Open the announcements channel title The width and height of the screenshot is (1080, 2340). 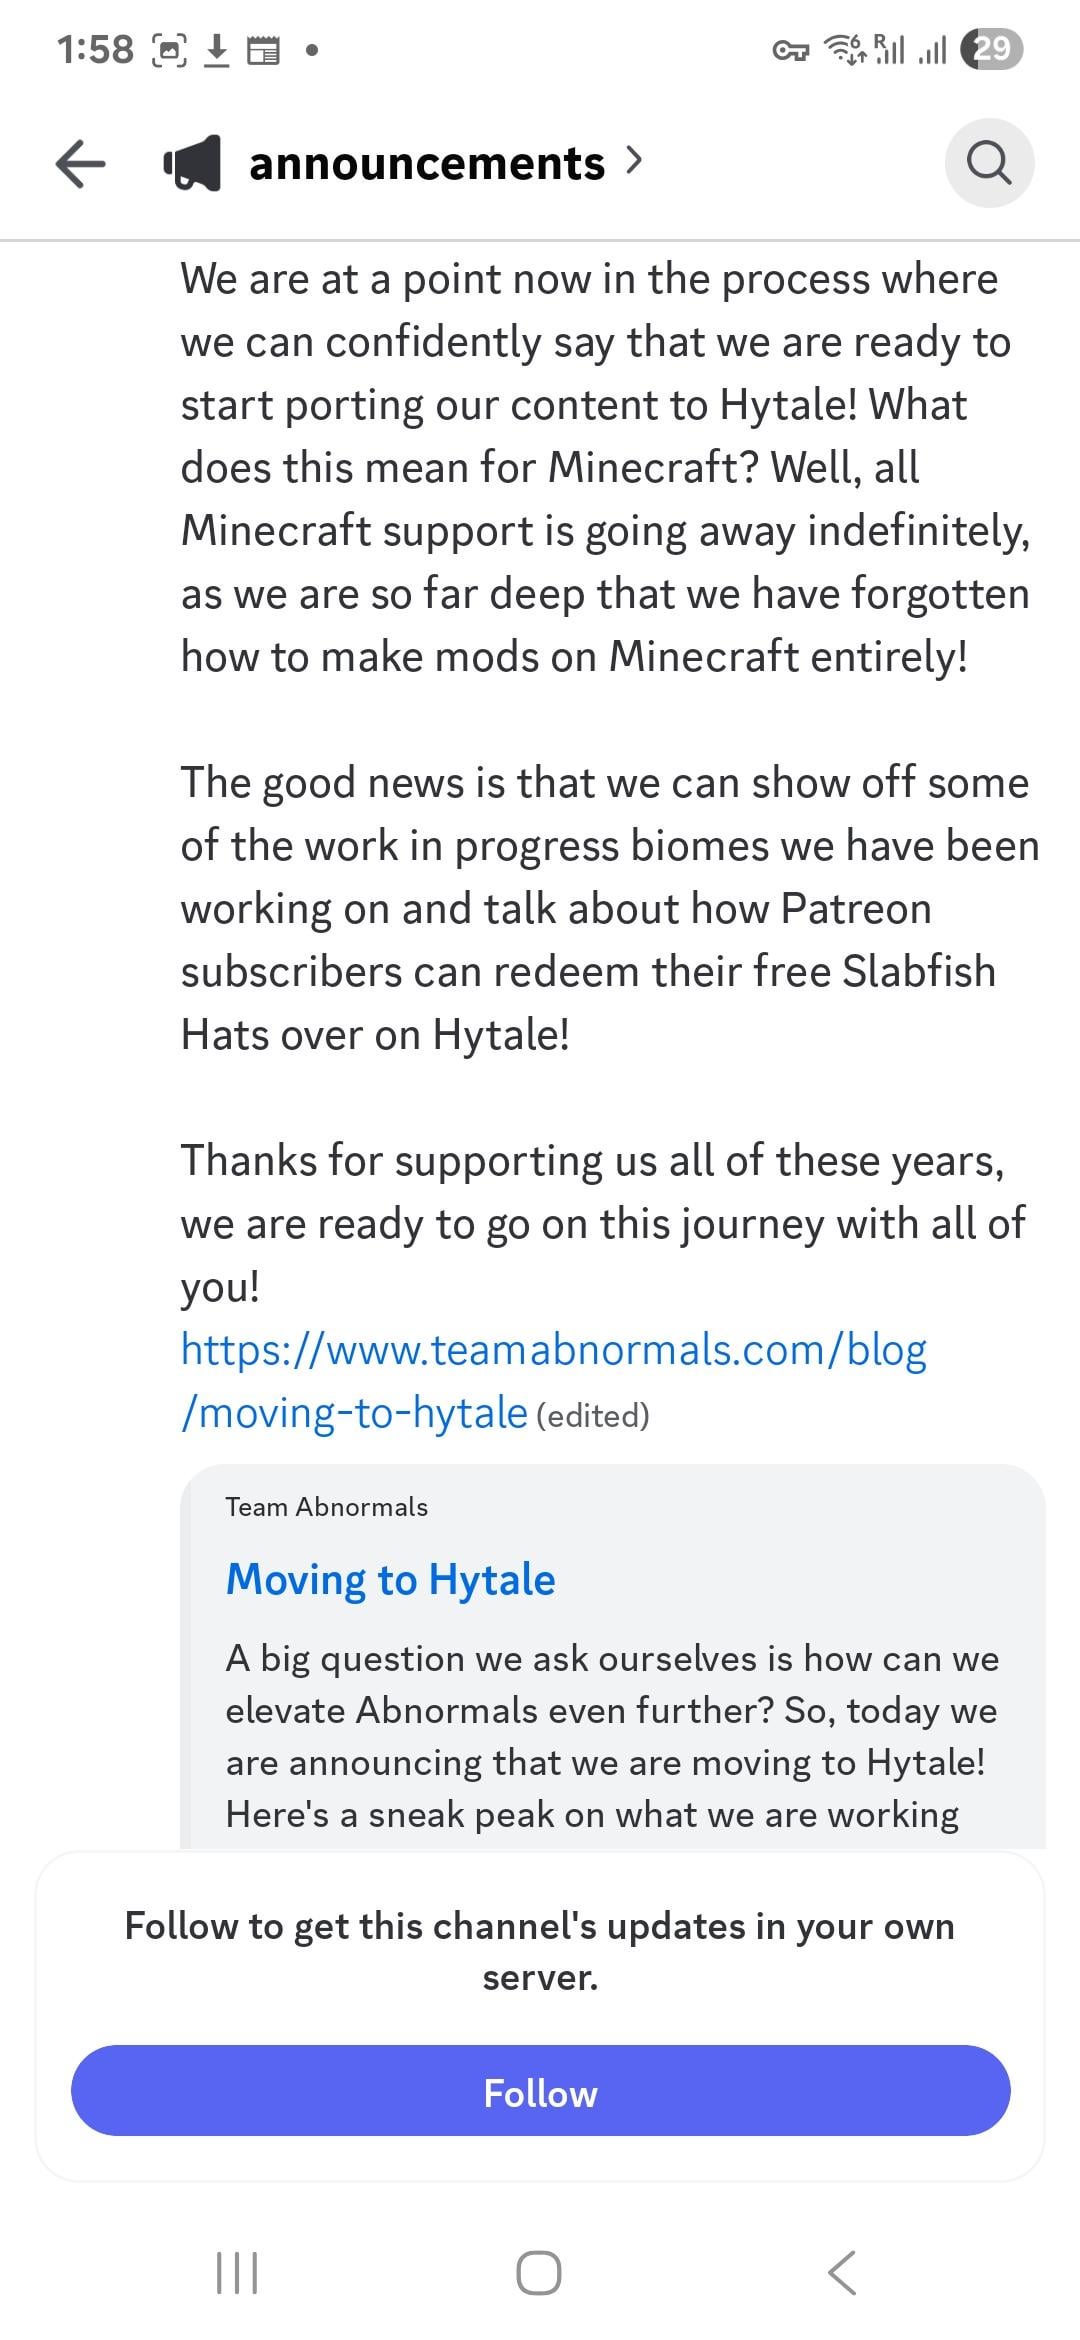(x=427, y=164)
